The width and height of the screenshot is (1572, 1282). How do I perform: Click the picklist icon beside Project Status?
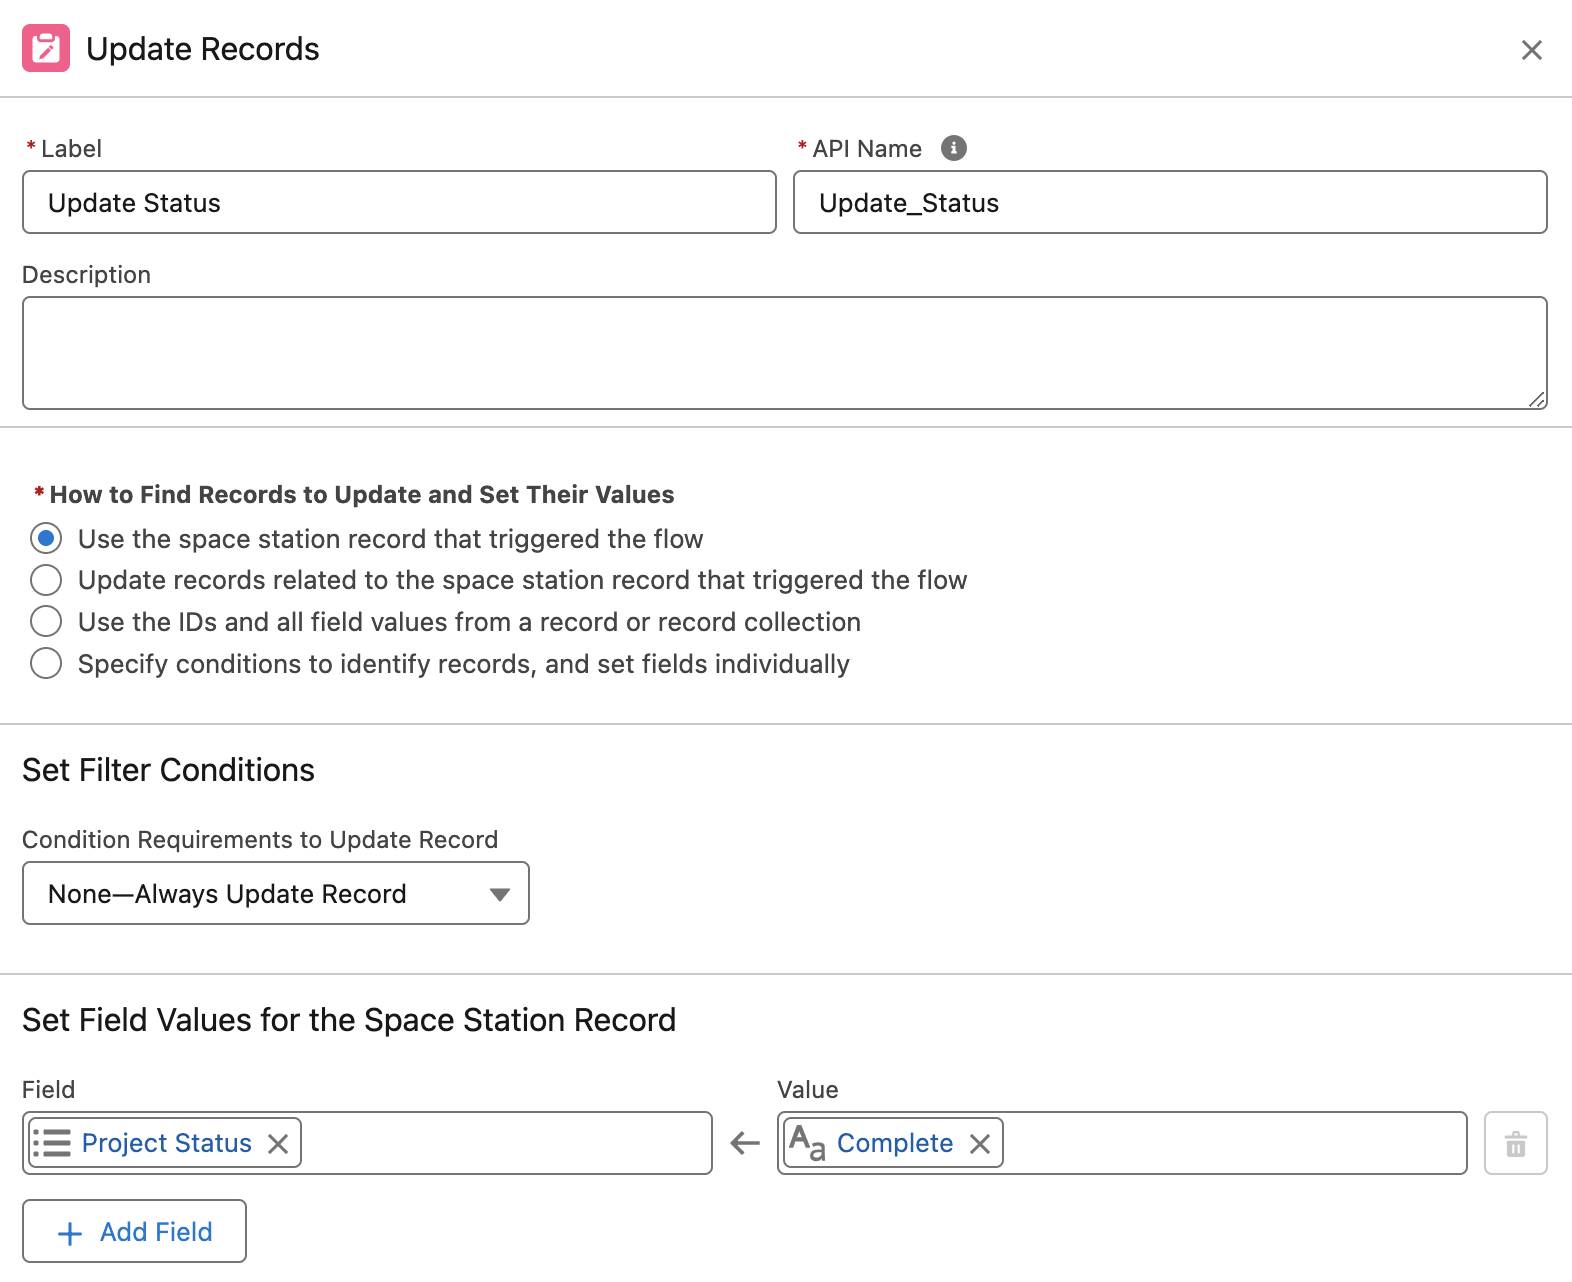click(52, 1143)
